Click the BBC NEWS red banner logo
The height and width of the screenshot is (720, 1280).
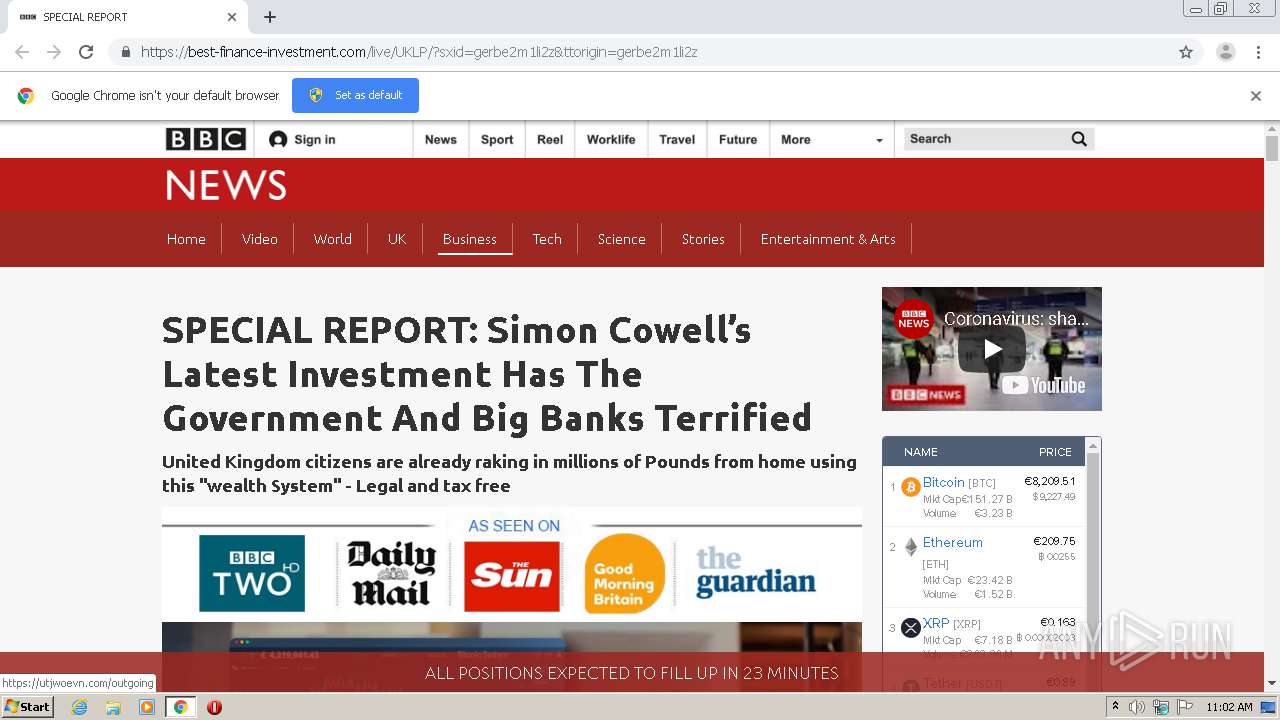click(226, 185)
